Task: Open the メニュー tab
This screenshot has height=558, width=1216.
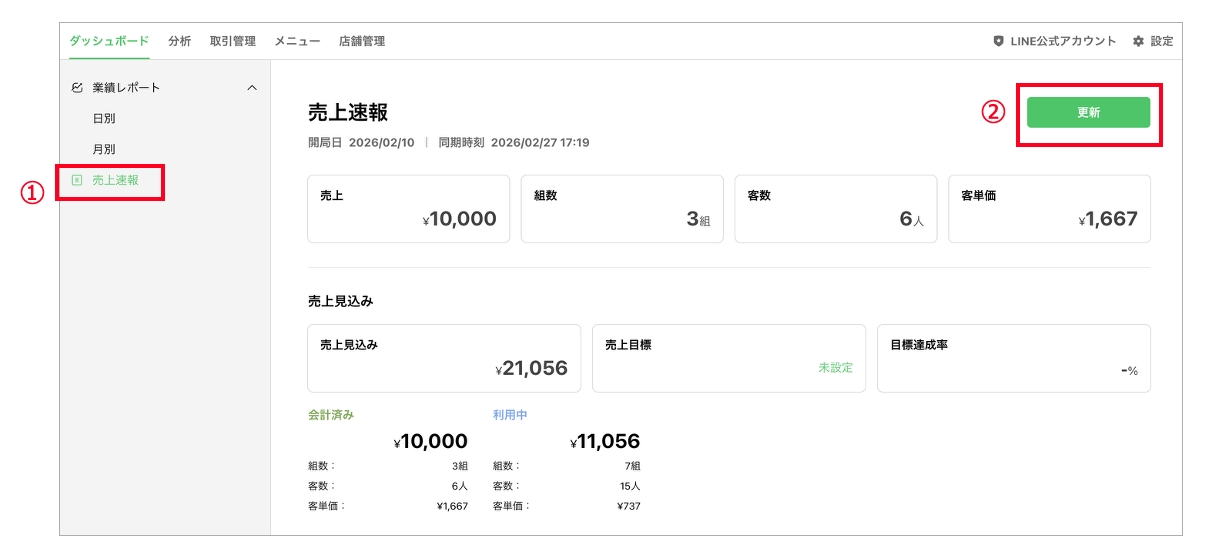Action: (297, 41)
